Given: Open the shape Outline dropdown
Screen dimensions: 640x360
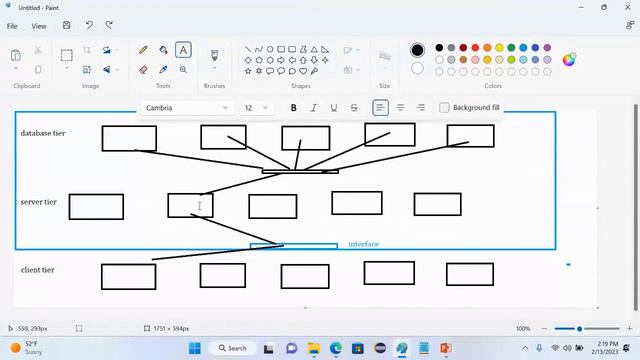Looking at the screenshot, I should point(351,50).
